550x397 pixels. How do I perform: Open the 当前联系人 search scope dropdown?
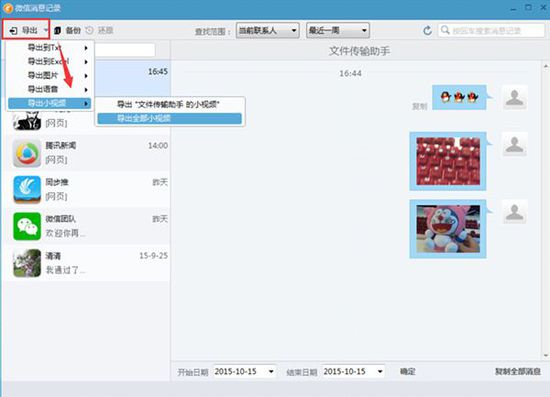coord(268,31)
